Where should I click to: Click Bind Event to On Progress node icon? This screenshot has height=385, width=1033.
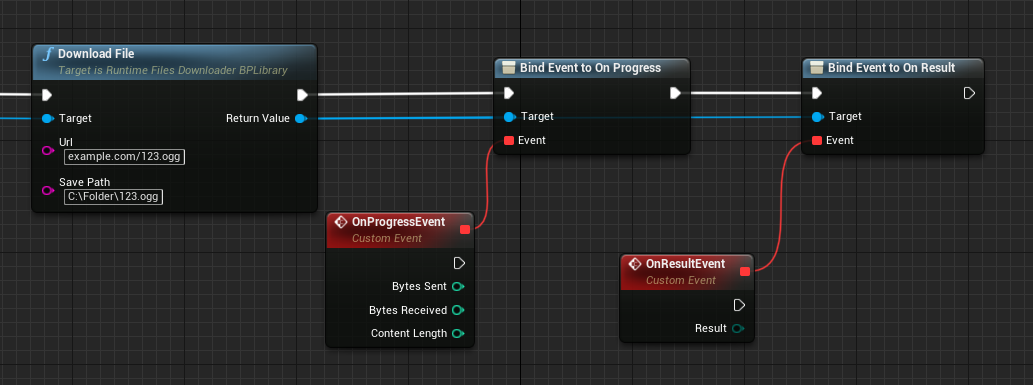509,67
